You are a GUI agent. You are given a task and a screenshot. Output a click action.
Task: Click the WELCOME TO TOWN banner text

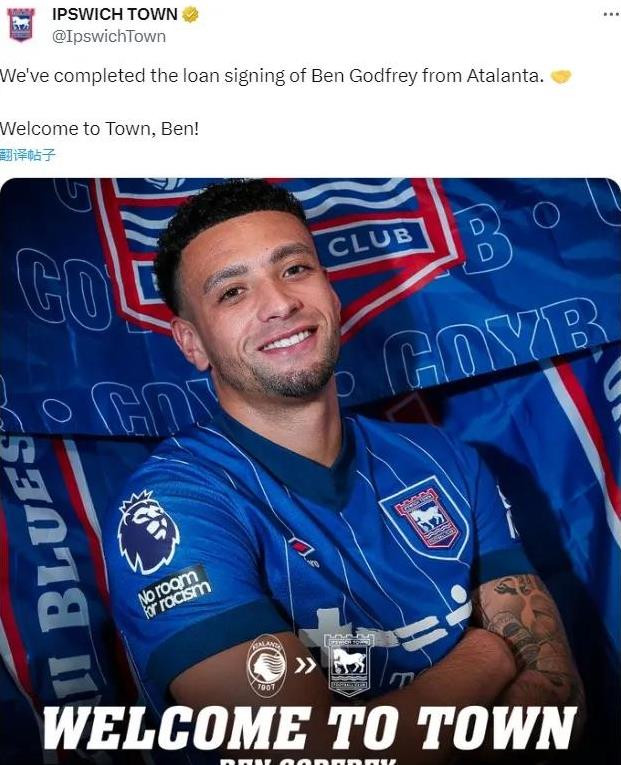pyautogui.click(x=310, y=728)
